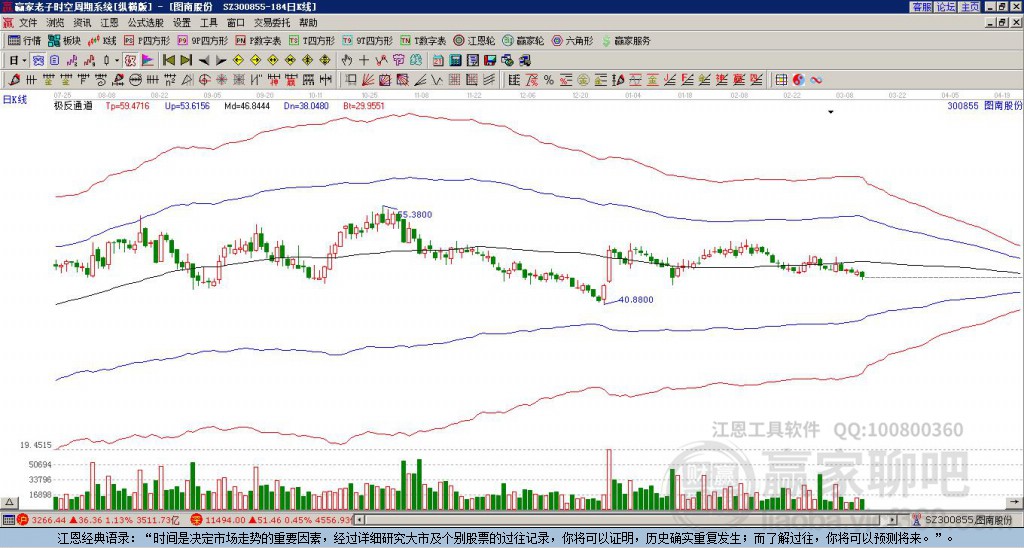Open the 交易委托 menu
The width and height of the screenshot is (1024, 548).
click(272, 23)
